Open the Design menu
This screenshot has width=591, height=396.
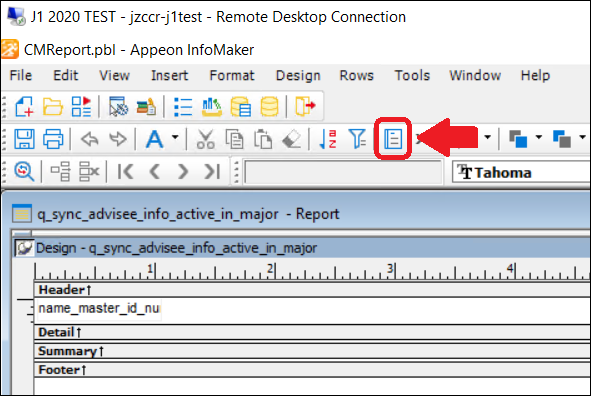click(298, 75)
